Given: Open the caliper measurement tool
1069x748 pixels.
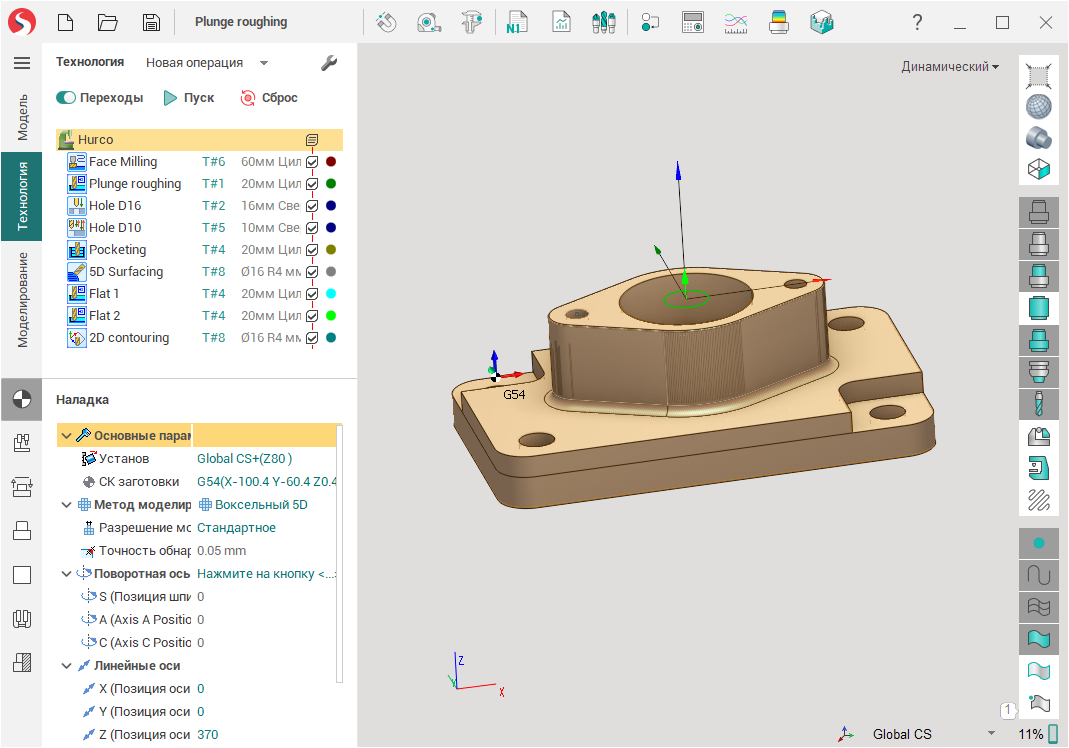Looking at the screenshot, I should point(473,22).
